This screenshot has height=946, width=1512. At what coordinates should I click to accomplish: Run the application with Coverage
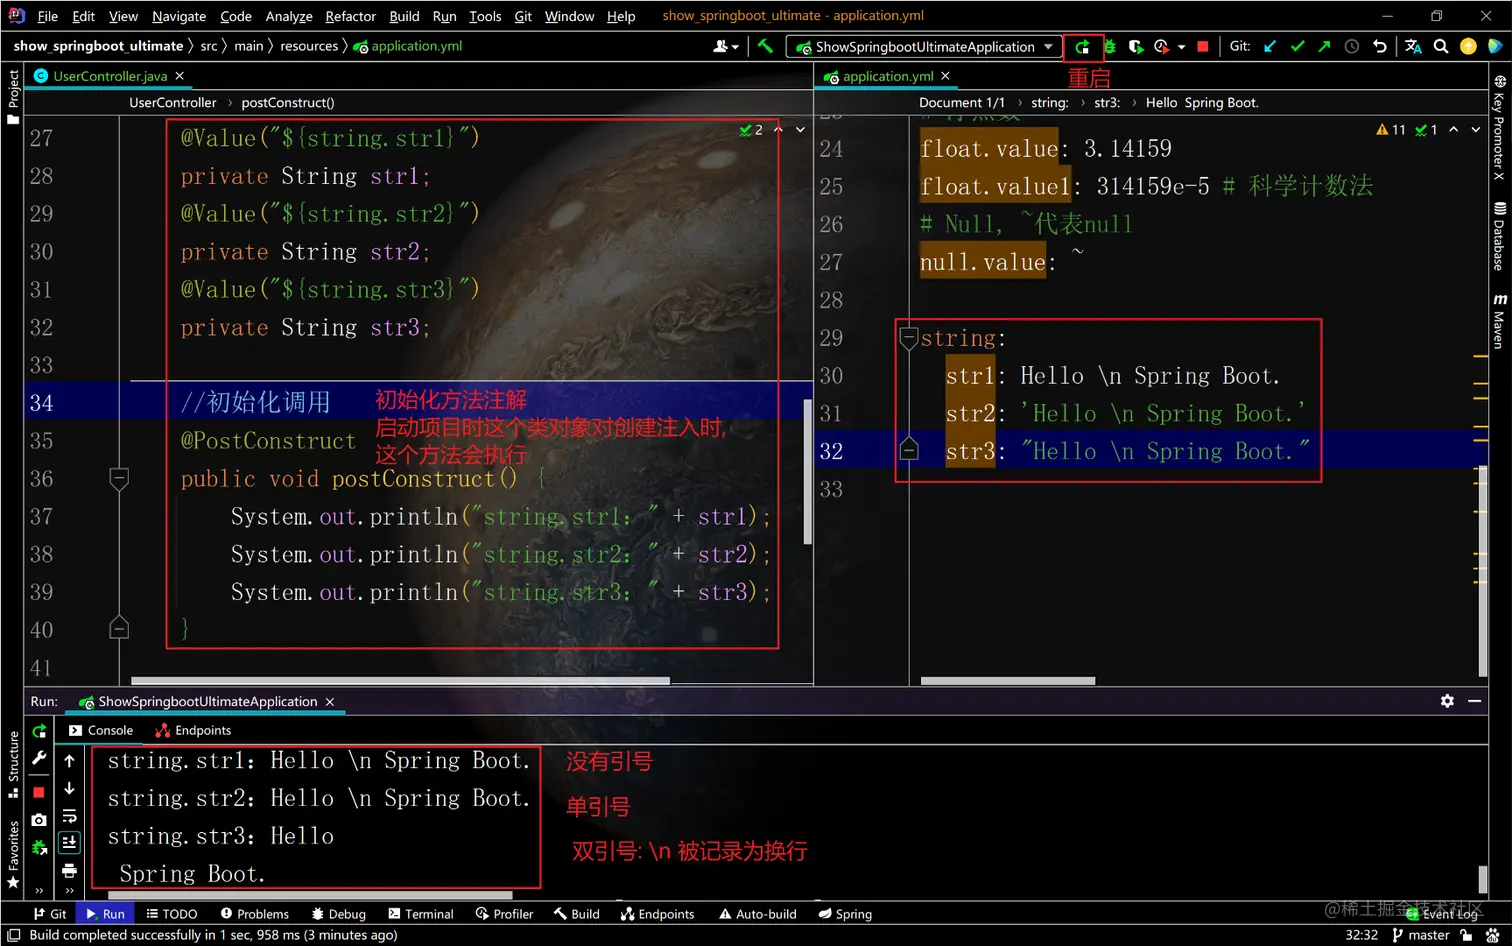(1135, 46)
